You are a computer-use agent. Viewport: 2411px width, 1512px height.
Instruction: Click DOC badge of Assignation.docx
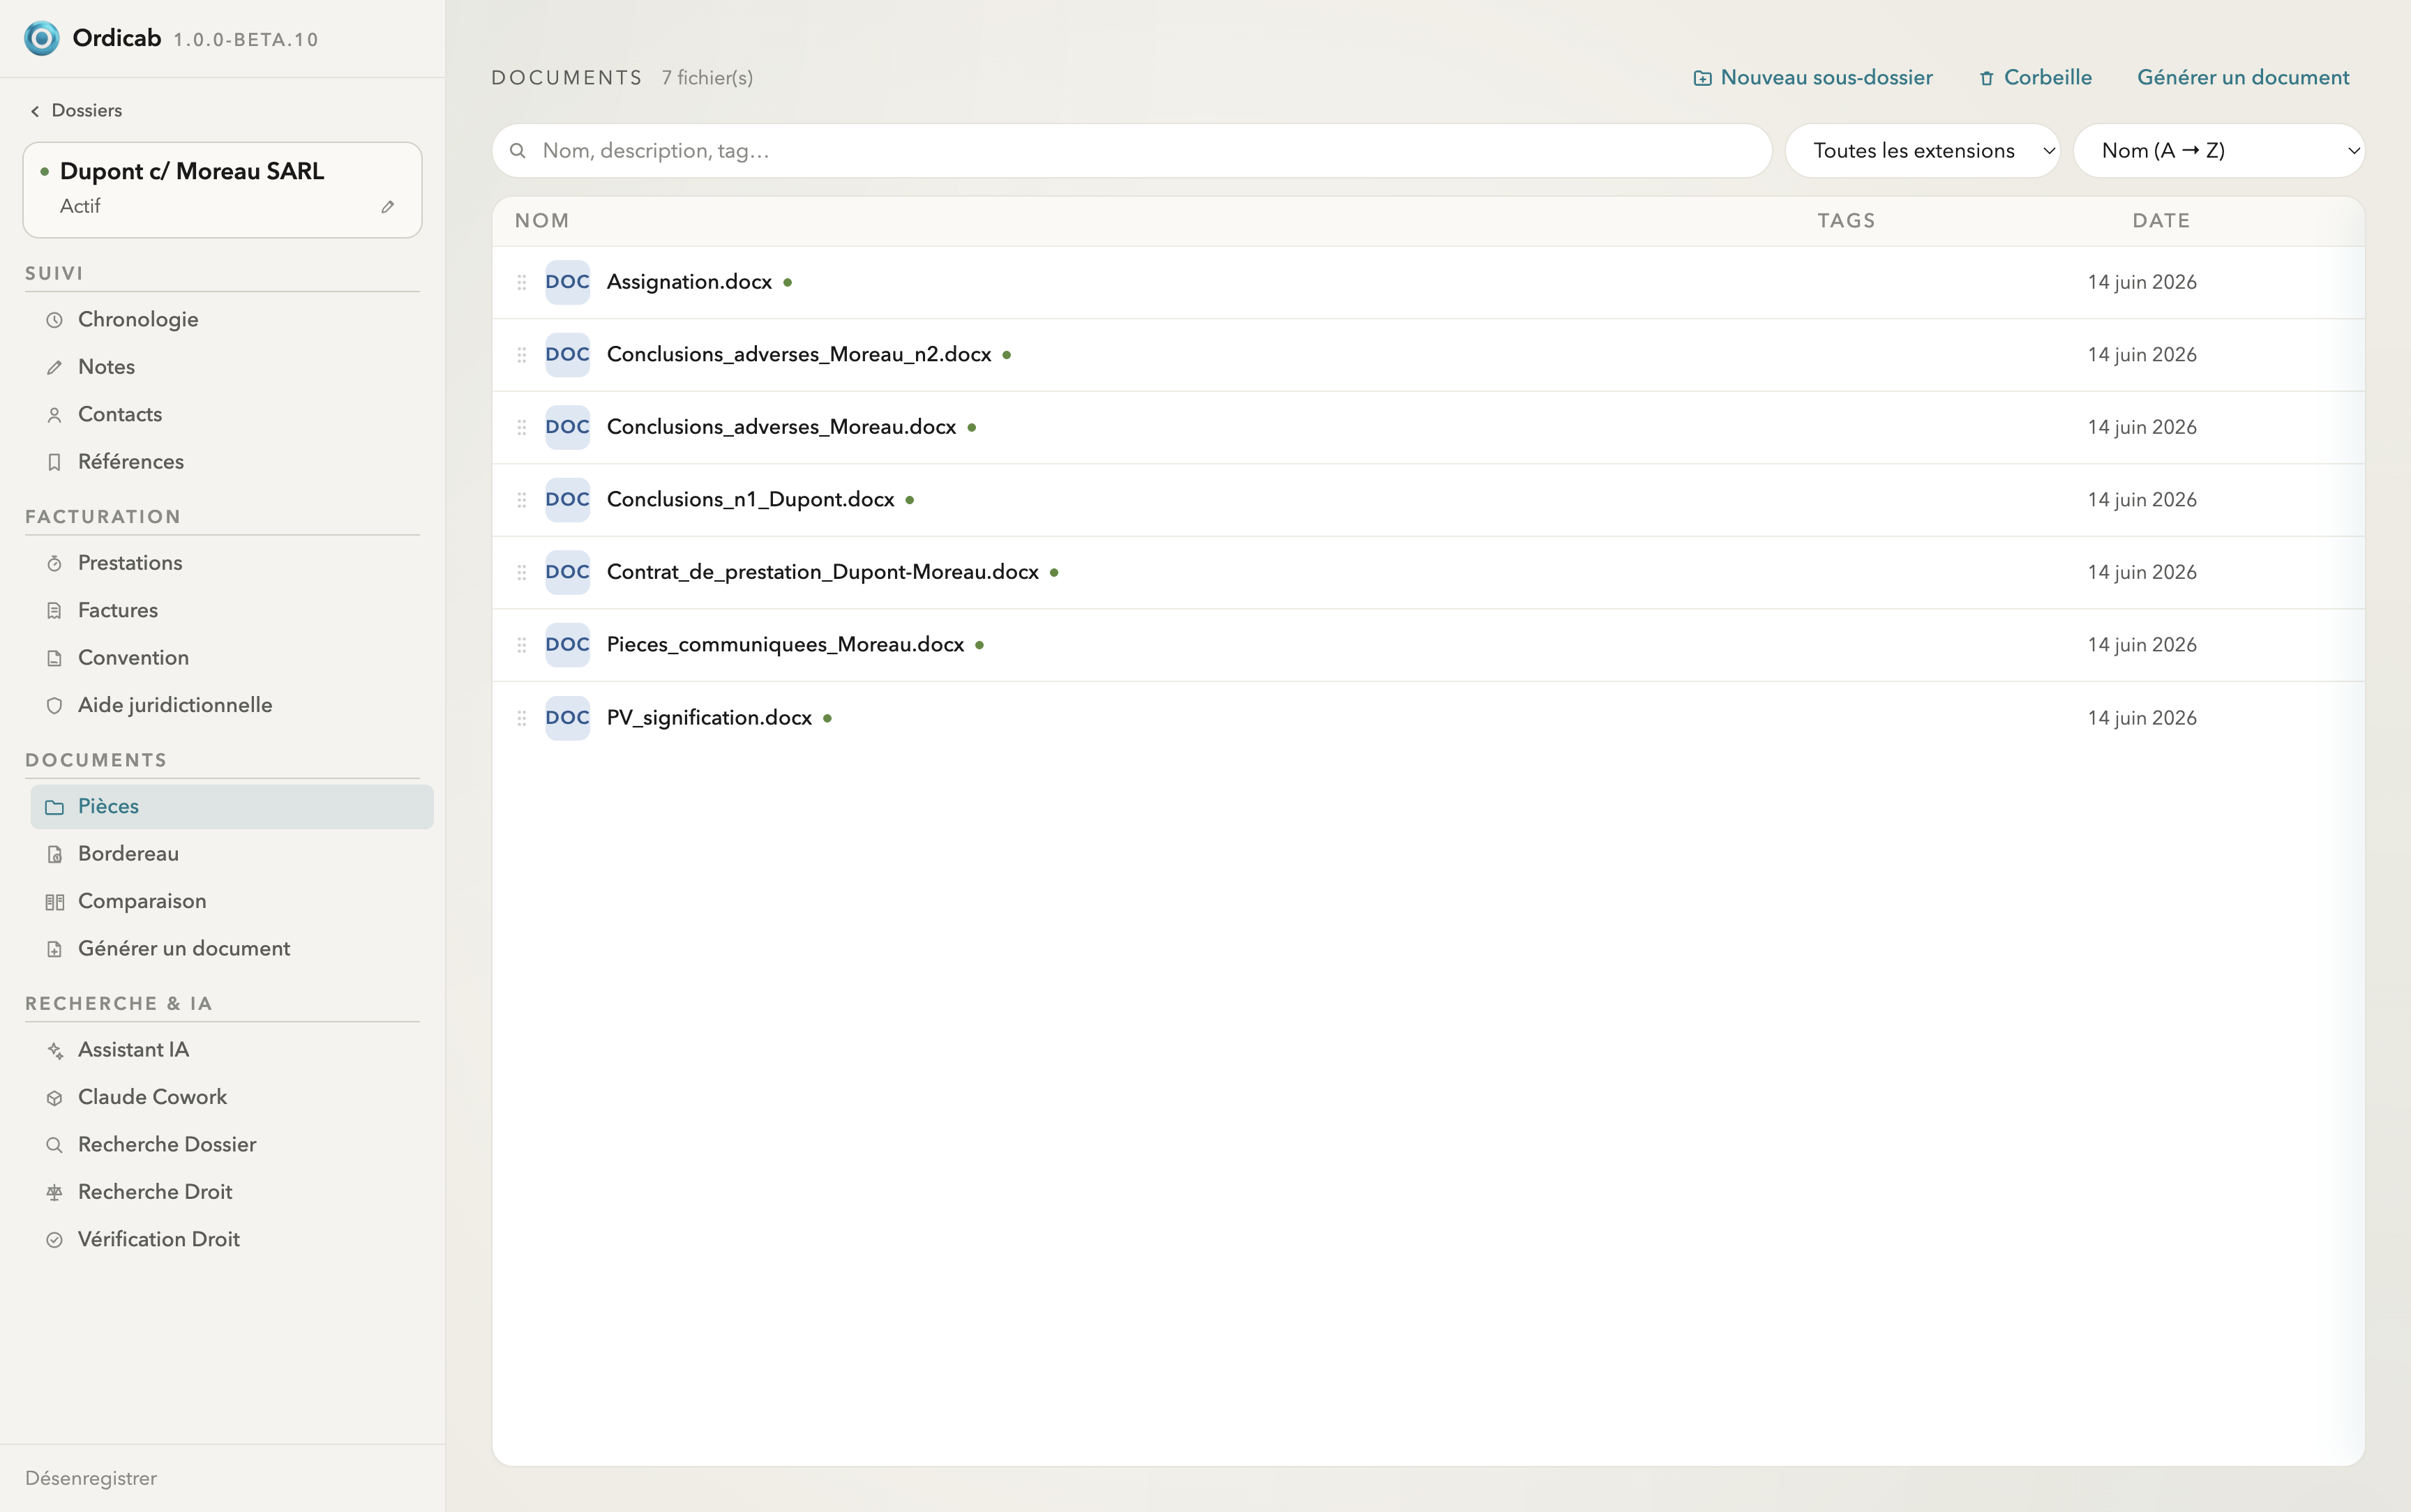(x=567, y=282)
